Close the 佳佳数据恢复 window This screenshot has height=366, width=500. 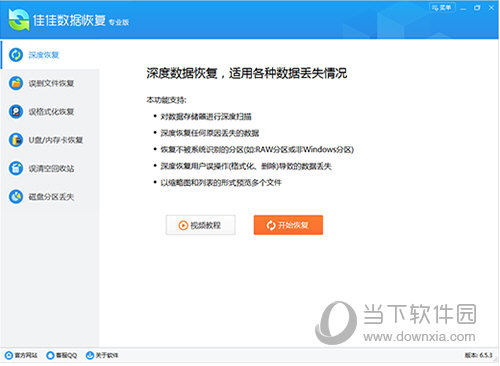pos(491,8)
